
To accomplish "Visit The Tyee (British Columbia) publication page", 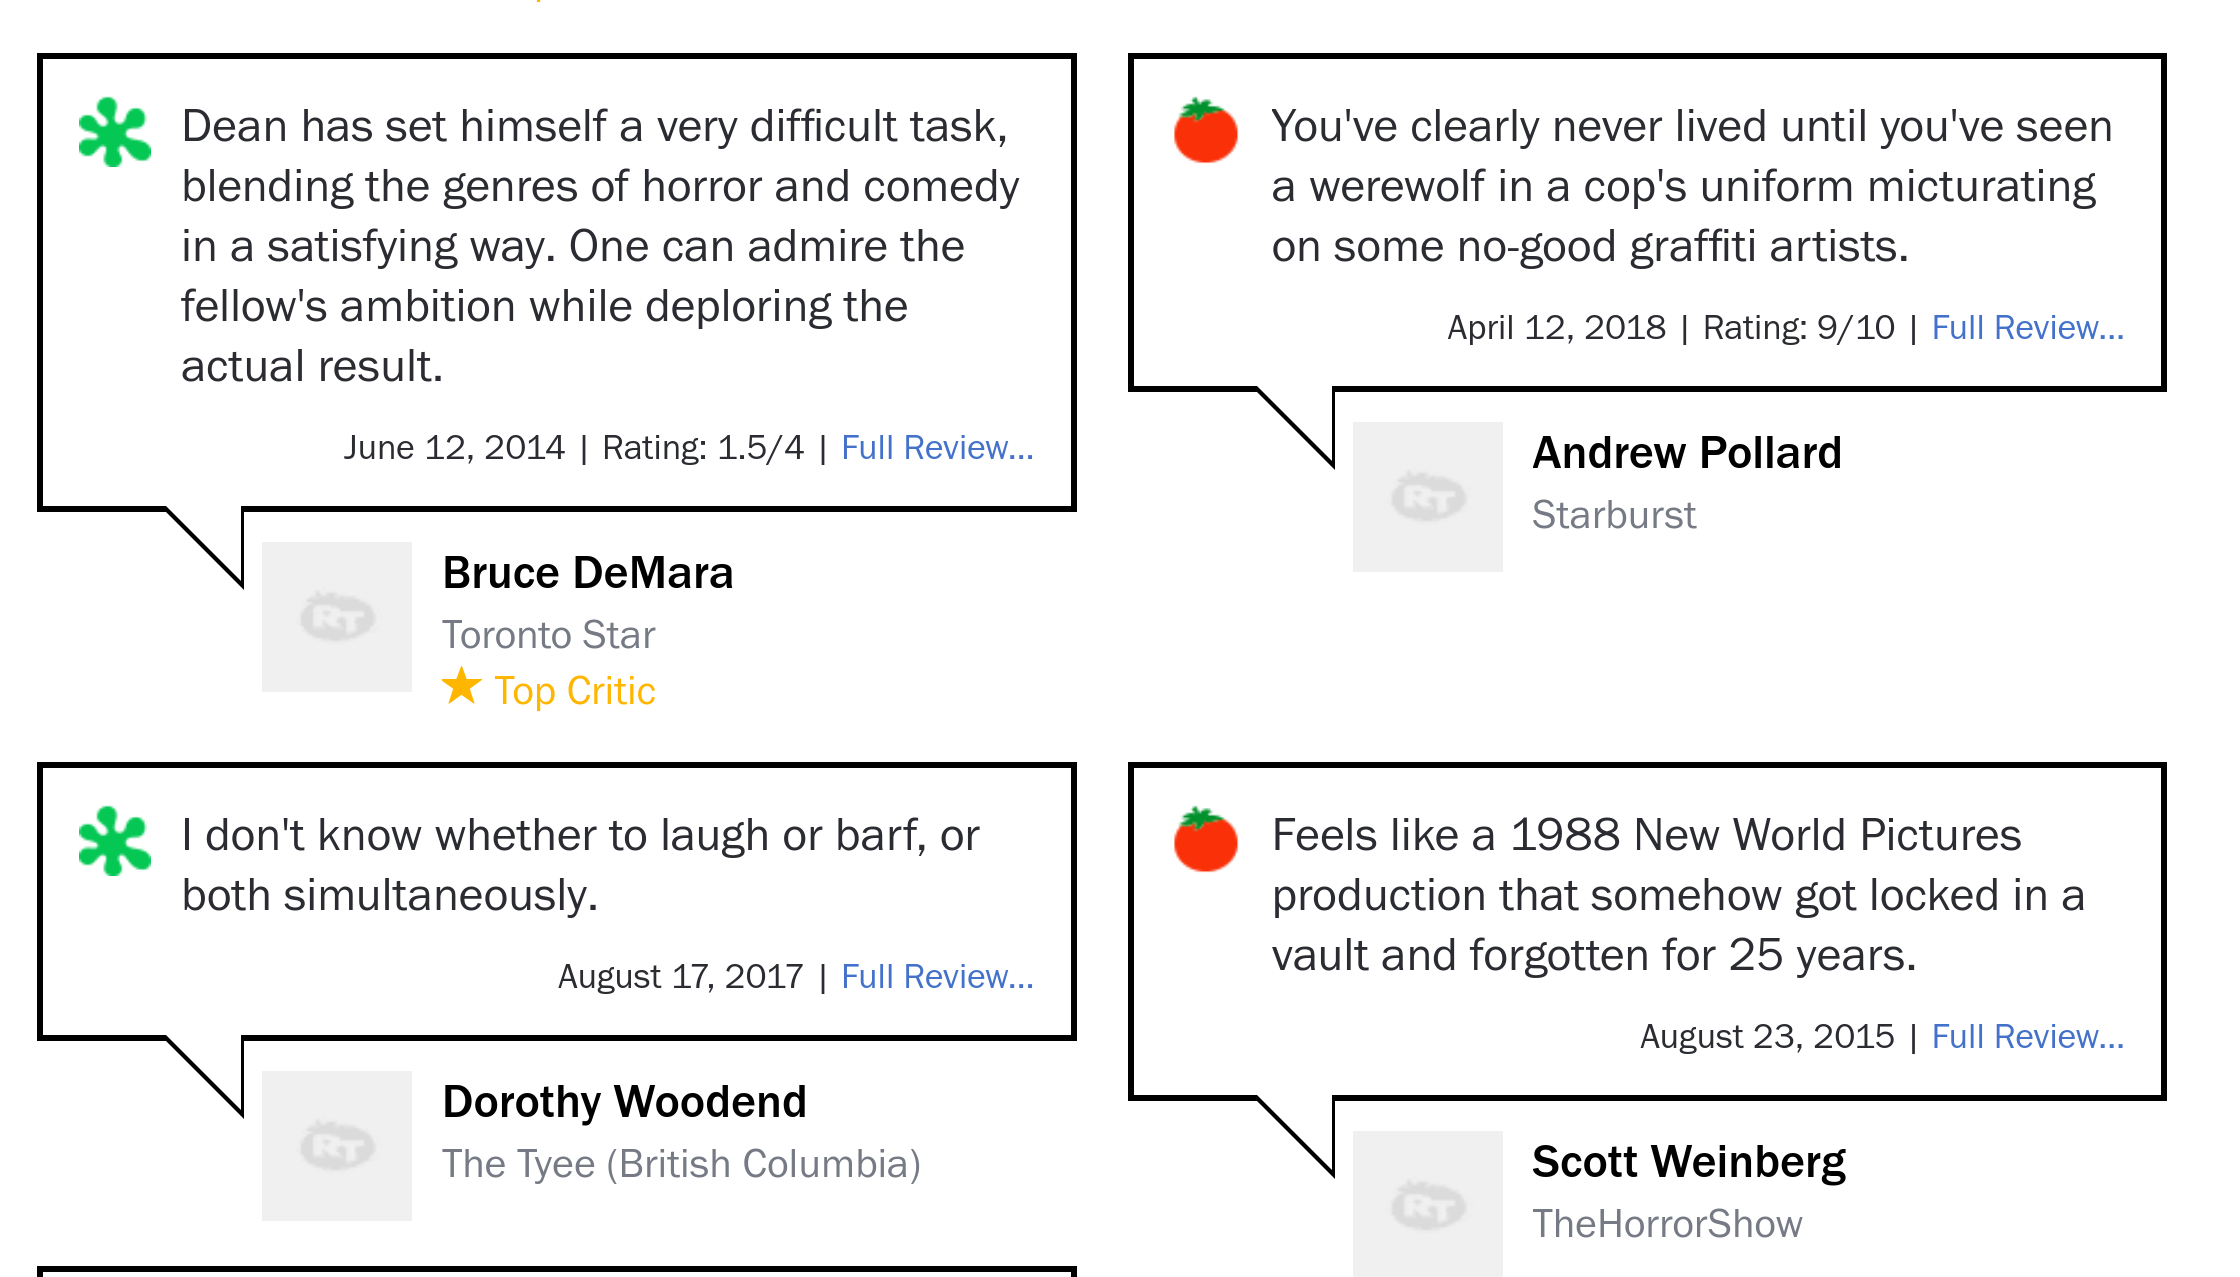I will click(x=681, y=1164).
